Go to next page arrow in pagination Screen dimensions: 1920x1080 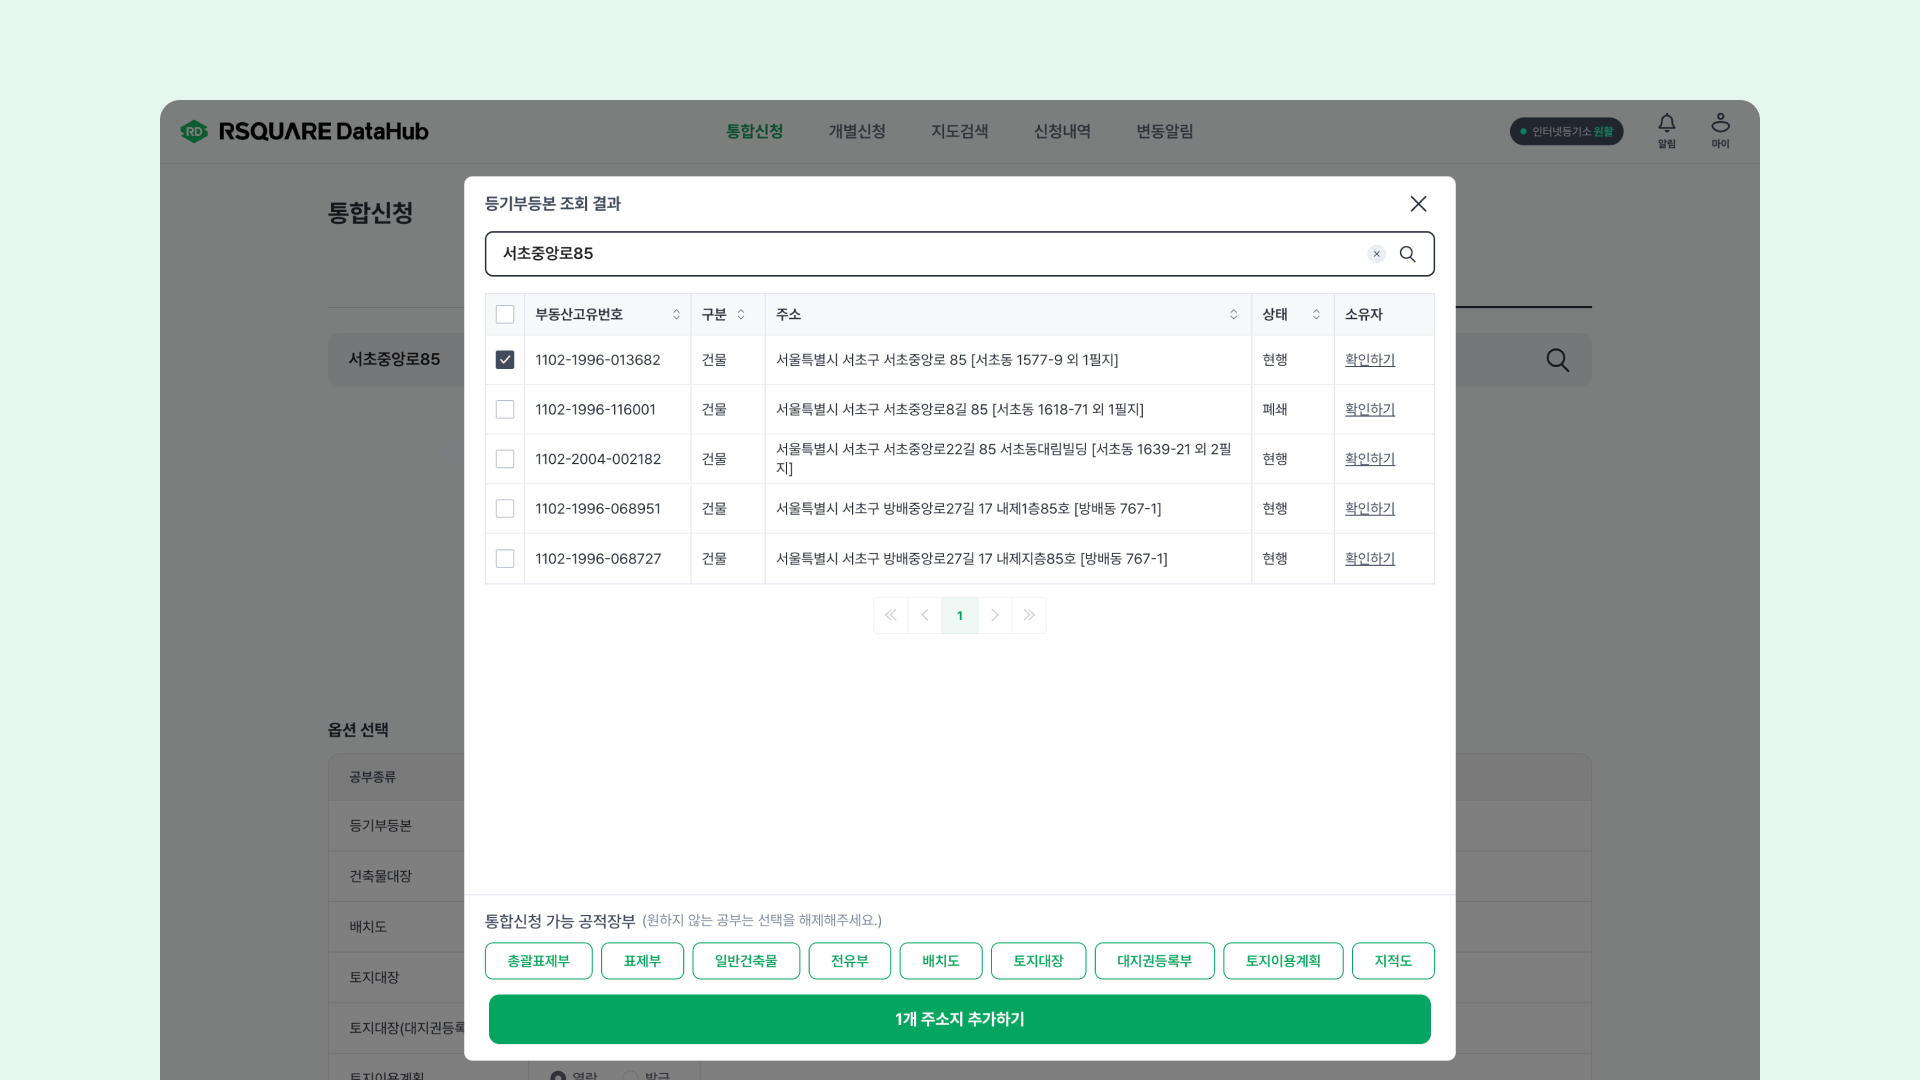click(994, 615)
